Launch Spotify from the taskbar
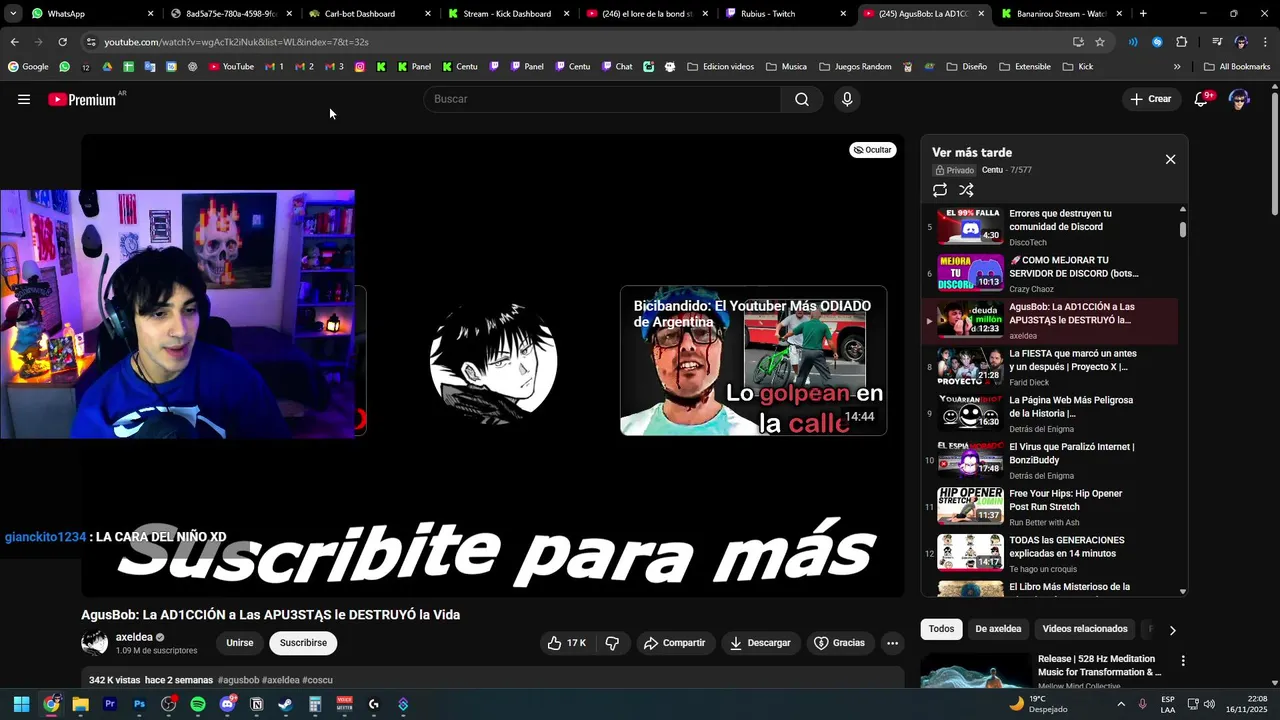Screen dimensions: 1280x720 click(198, 704)
